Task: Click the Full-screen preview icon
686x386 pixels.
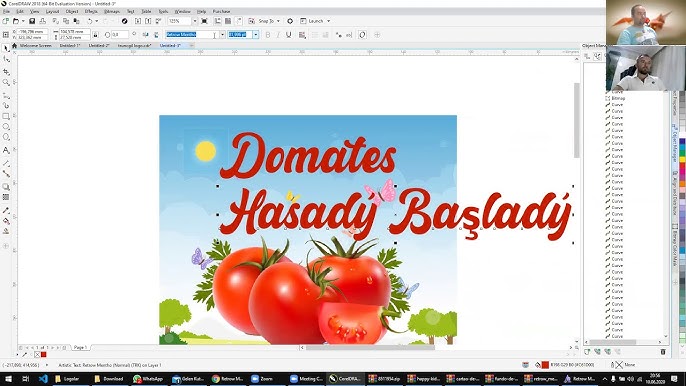Action: 204,21
